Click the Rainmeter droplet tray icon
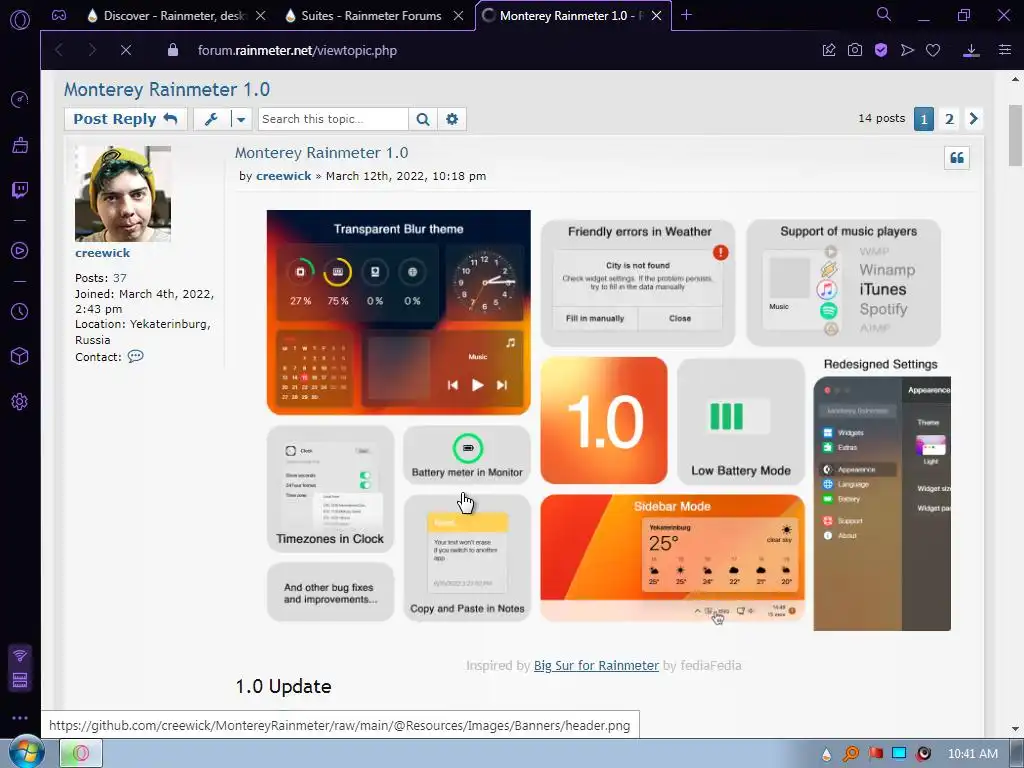 point(826,754)
